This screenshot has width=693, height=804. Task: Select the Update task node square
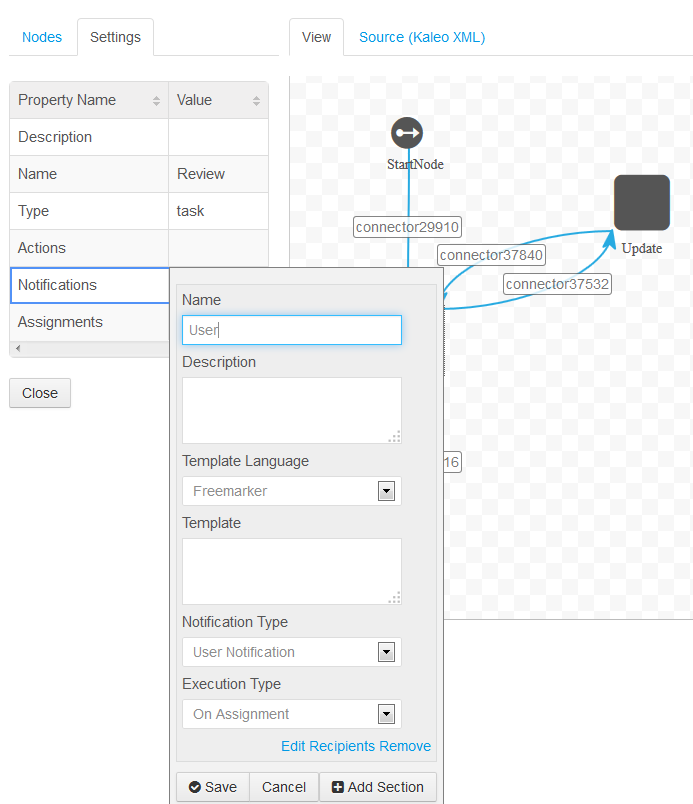click(642, 203)
